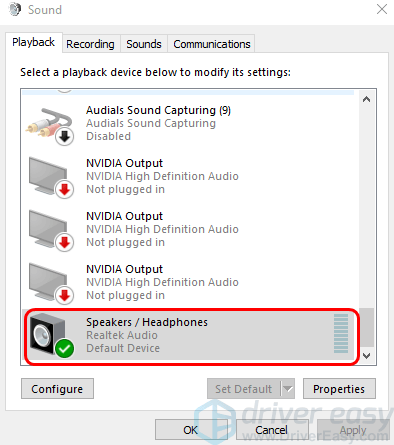The image size is (394, 445).
Task: Open Properties for the selected device
Action: (x=339, y=389)
